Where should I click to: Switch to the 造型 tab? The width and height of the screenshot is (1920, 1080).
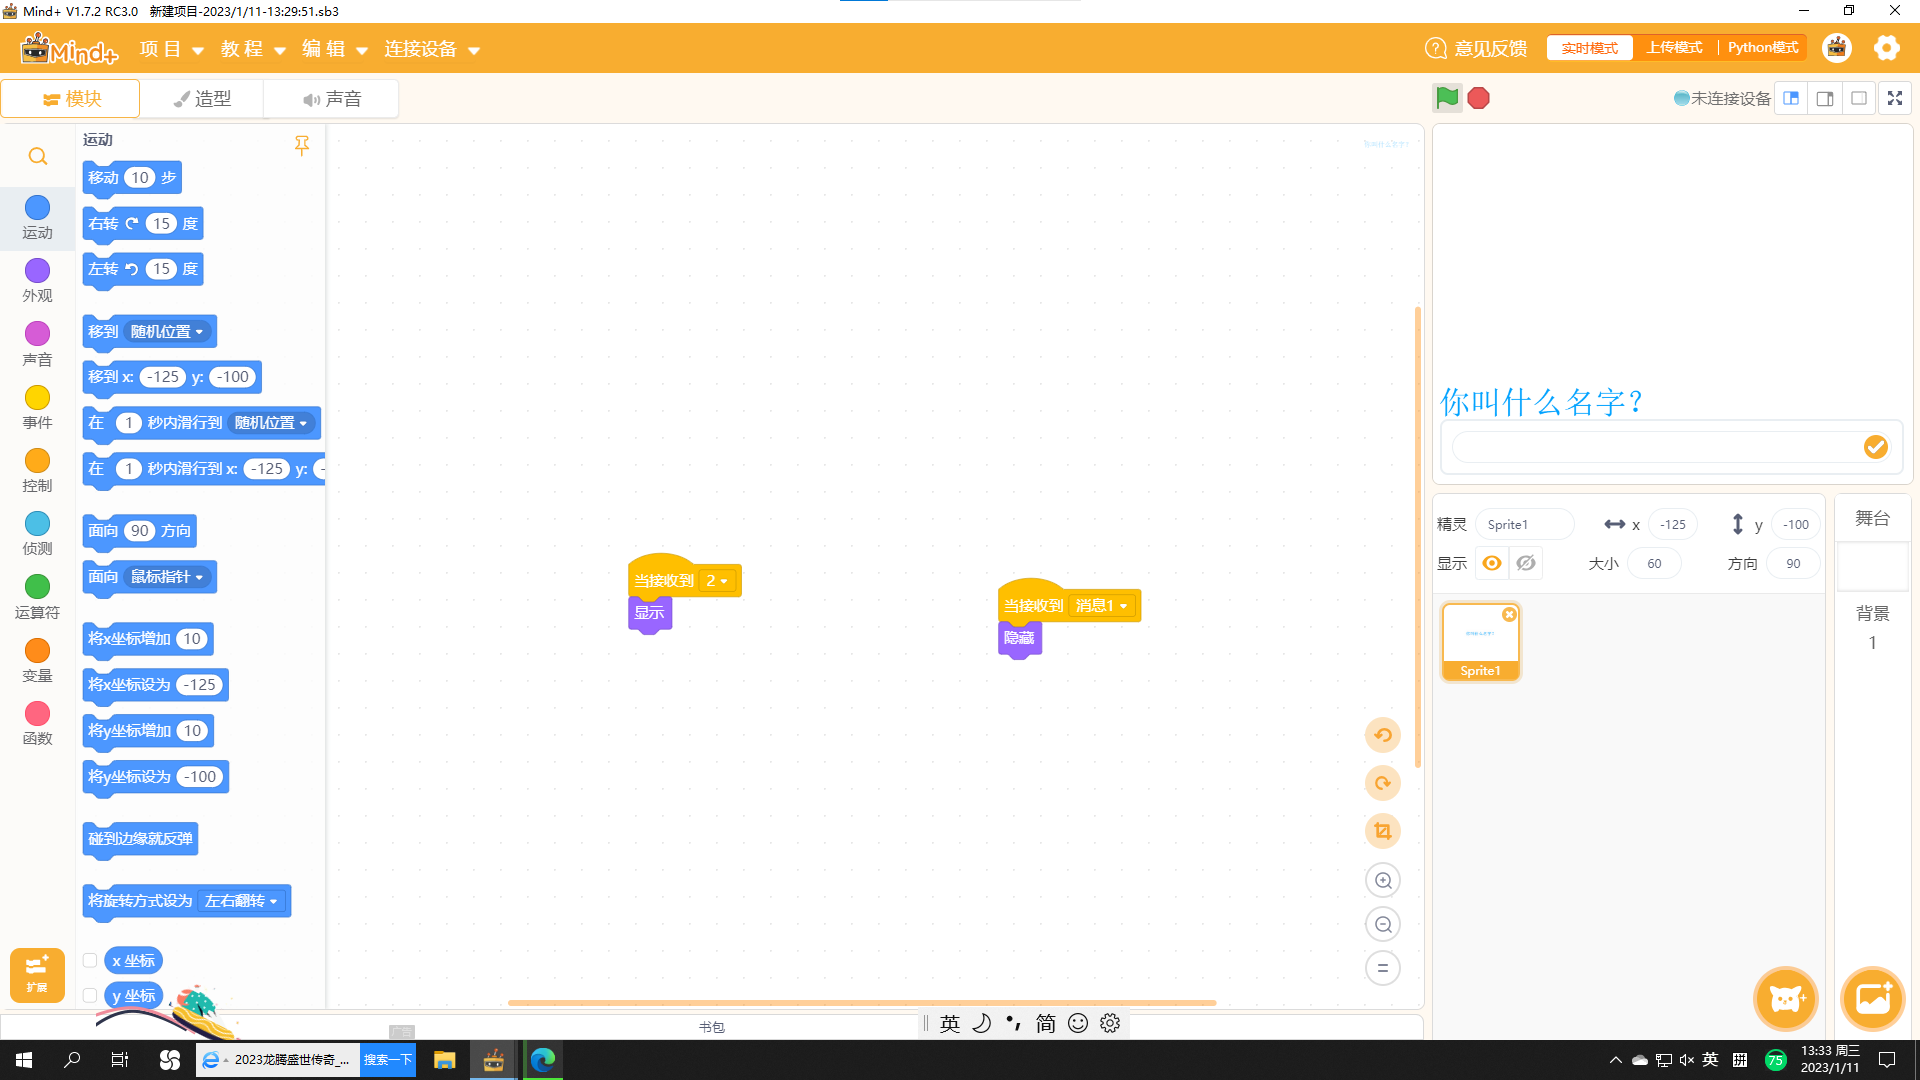pyautogui.click(x=202, y=99)
